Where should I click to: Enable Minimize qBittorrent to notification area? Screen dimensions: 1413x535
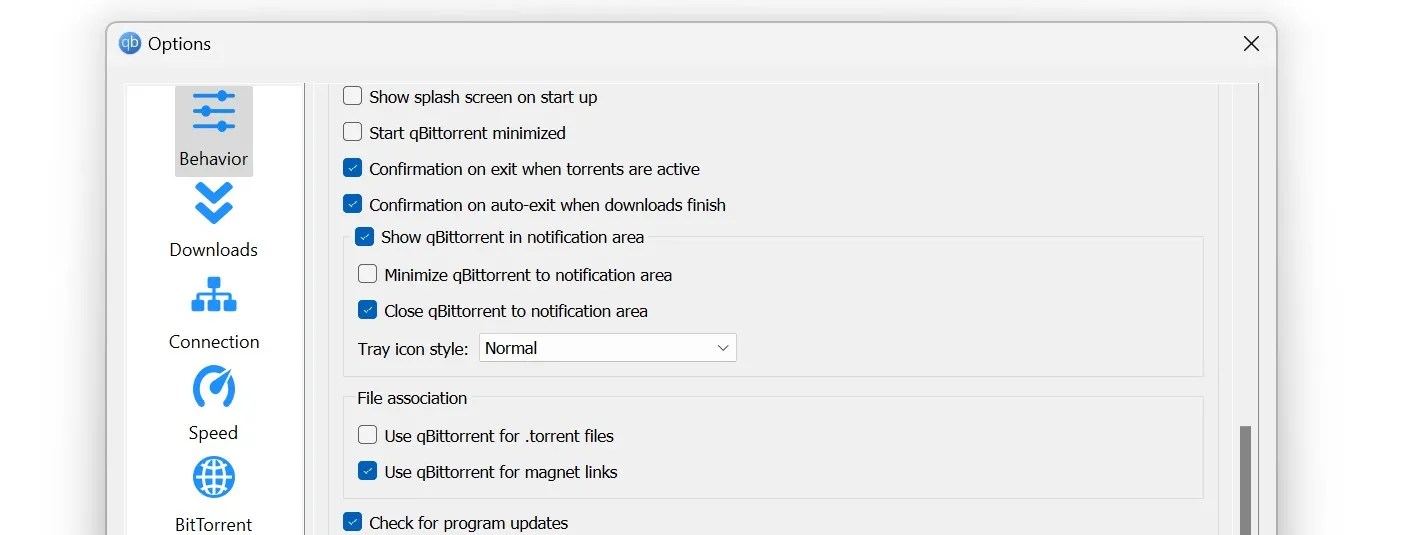pyautogui.click(x=368, y=274)
